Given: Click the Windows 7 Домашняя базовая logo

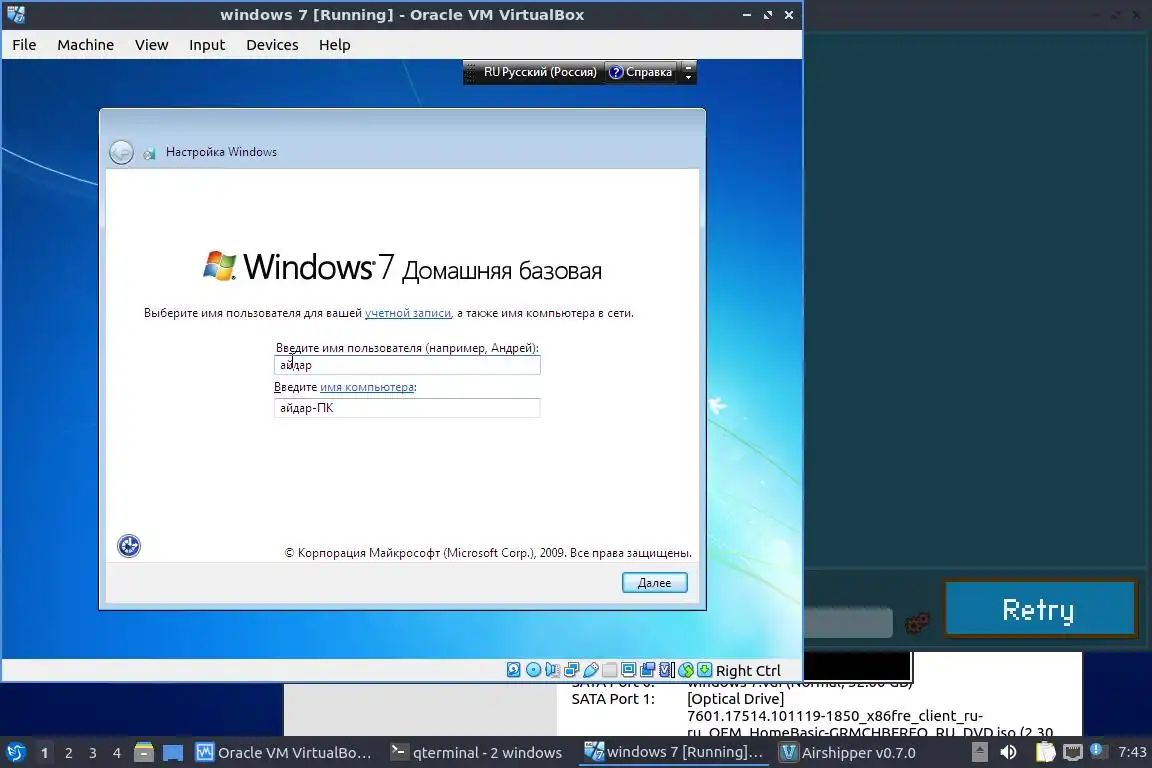Looking at the screenshot, I should coord(402,267).
